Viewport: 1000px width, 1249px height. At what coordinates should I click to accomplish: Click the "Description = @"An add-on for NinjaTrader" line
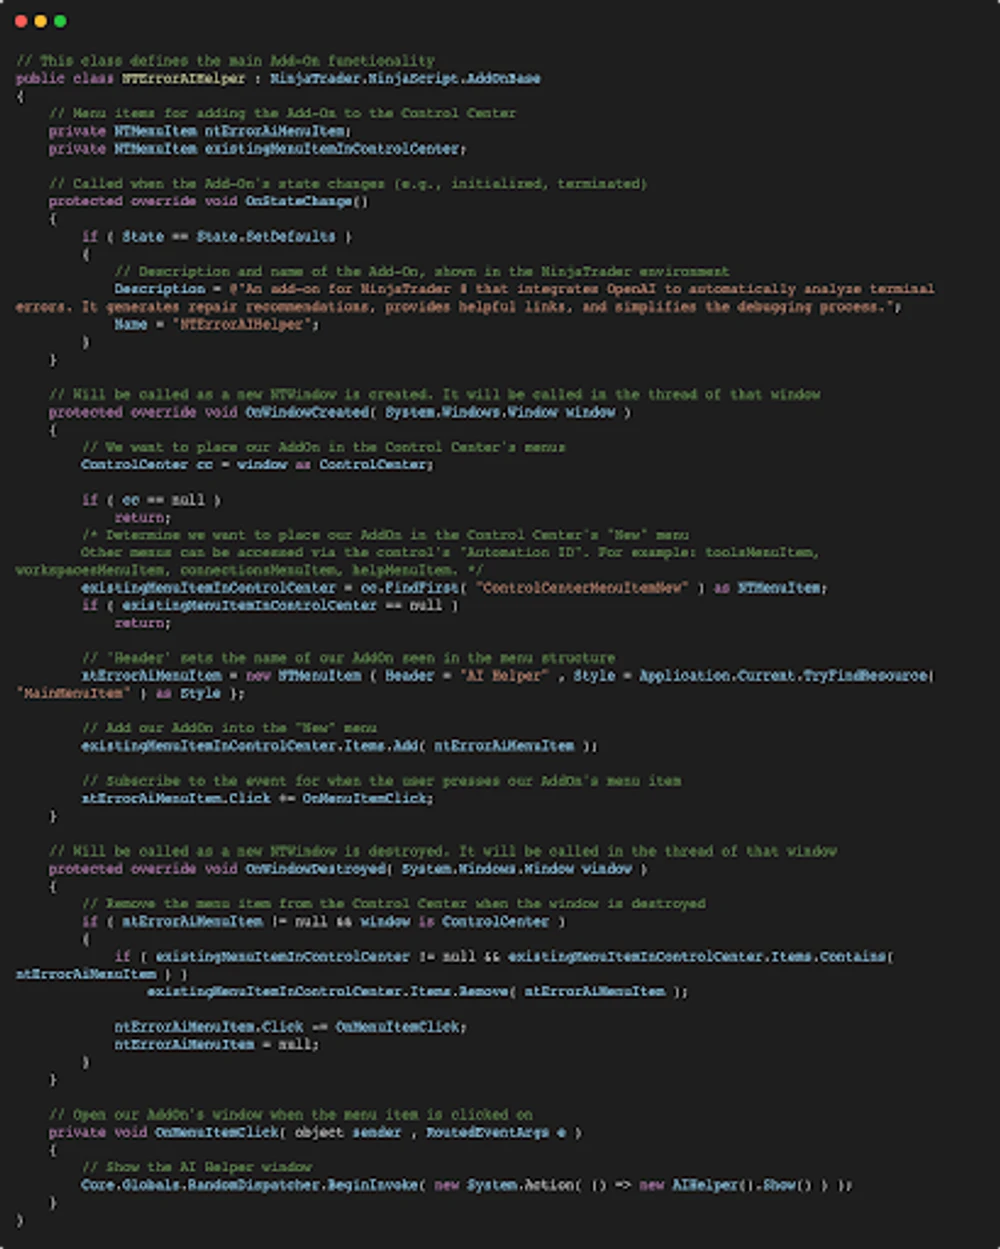[x=525, y=289]
